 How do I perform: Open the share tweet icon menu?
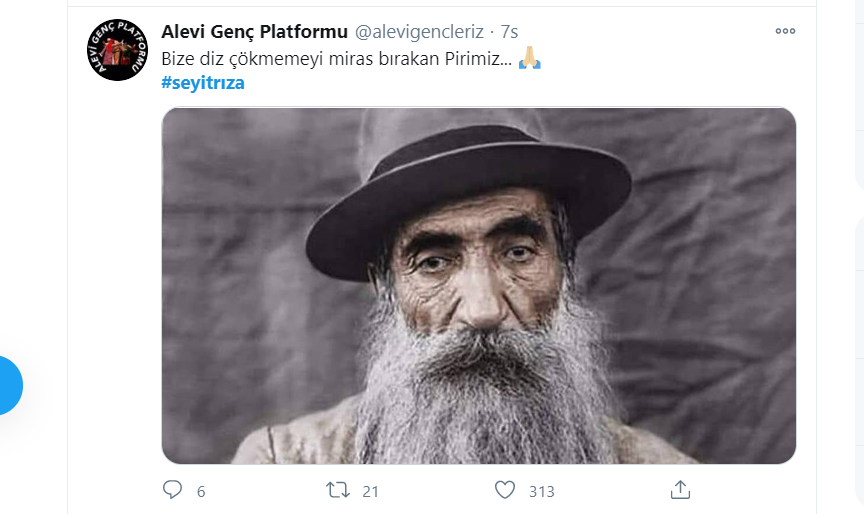pyautogui.click(x=680, y=490)
